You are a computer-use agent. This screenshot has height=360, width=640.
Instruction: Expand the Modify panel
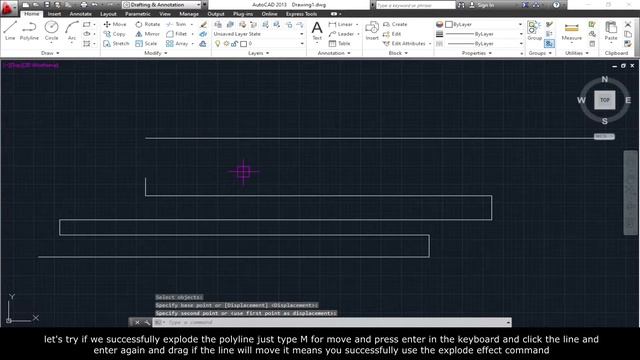pyautogui.click(x=156, y=53)
